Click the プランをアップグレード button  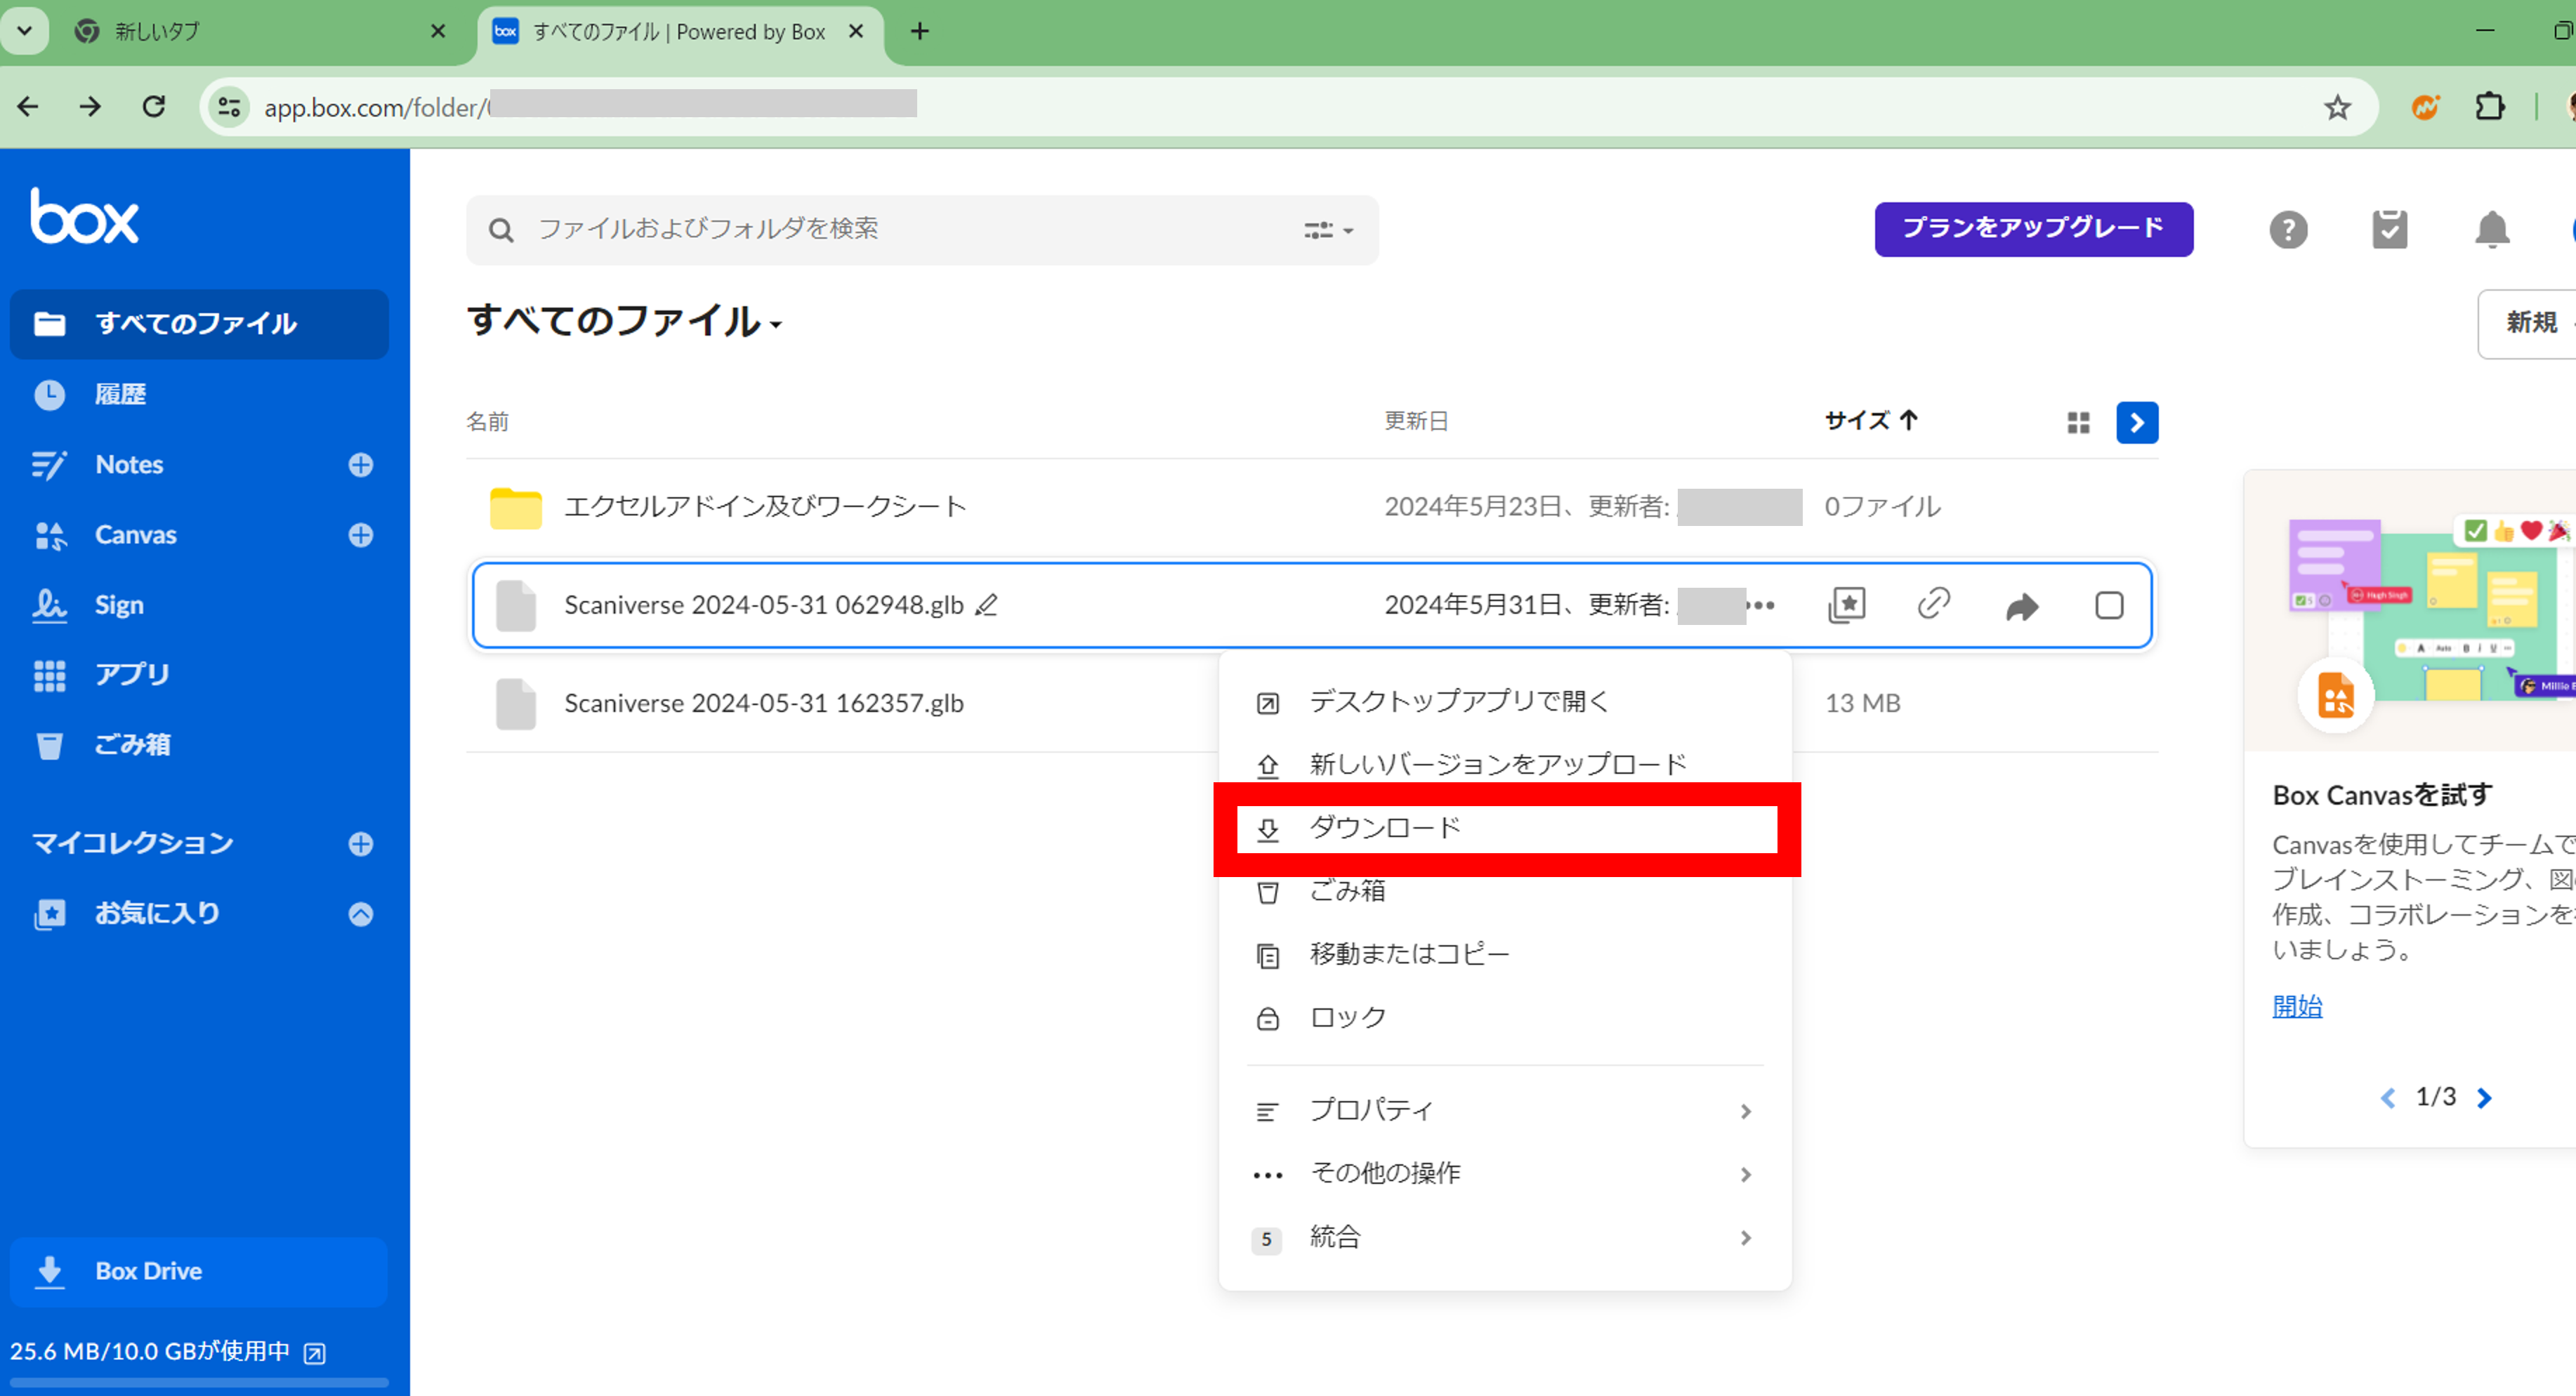click(x=2032, y=229)
